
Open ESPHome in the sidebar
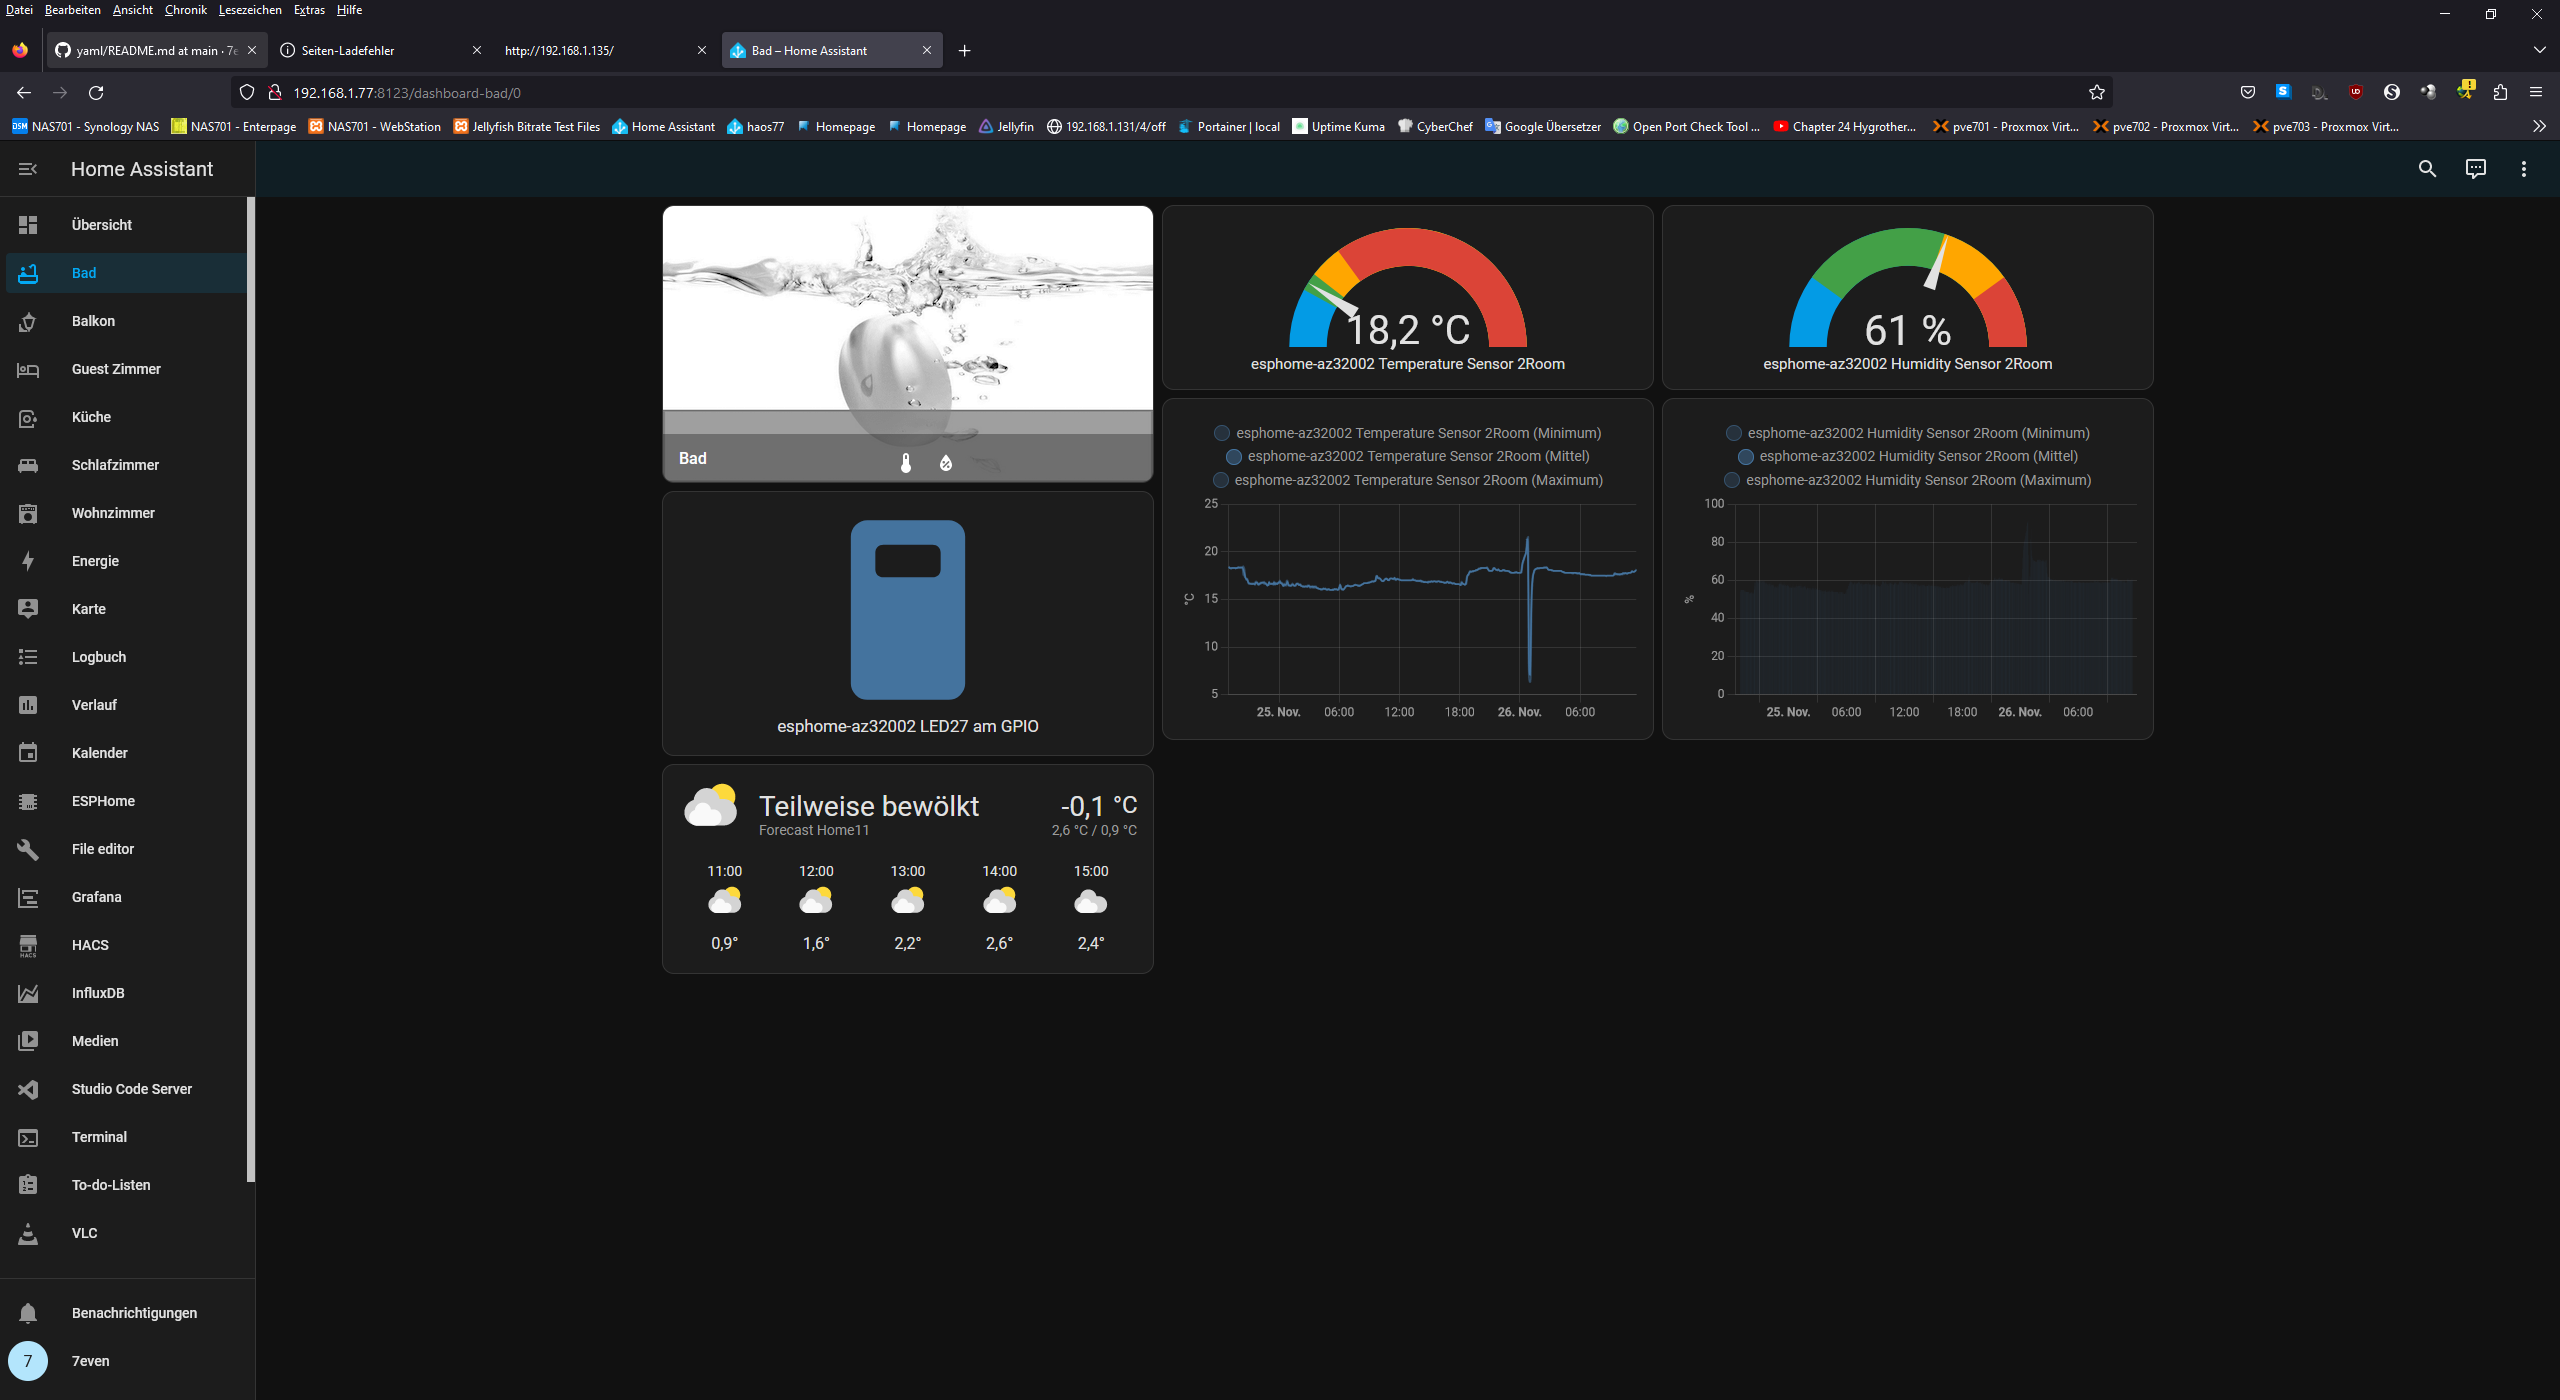tap(103, 801)
